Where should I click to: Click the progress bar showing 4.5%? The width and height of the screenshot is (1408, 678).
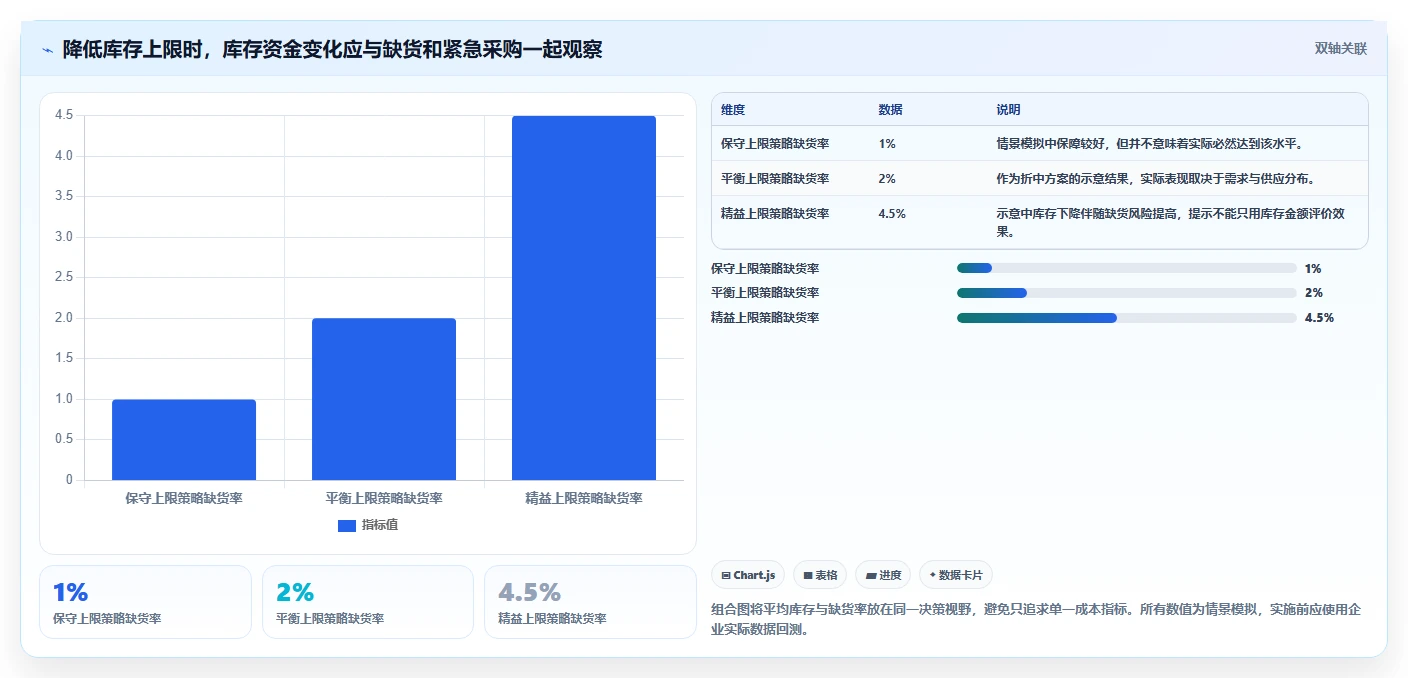click(1126, 318)
